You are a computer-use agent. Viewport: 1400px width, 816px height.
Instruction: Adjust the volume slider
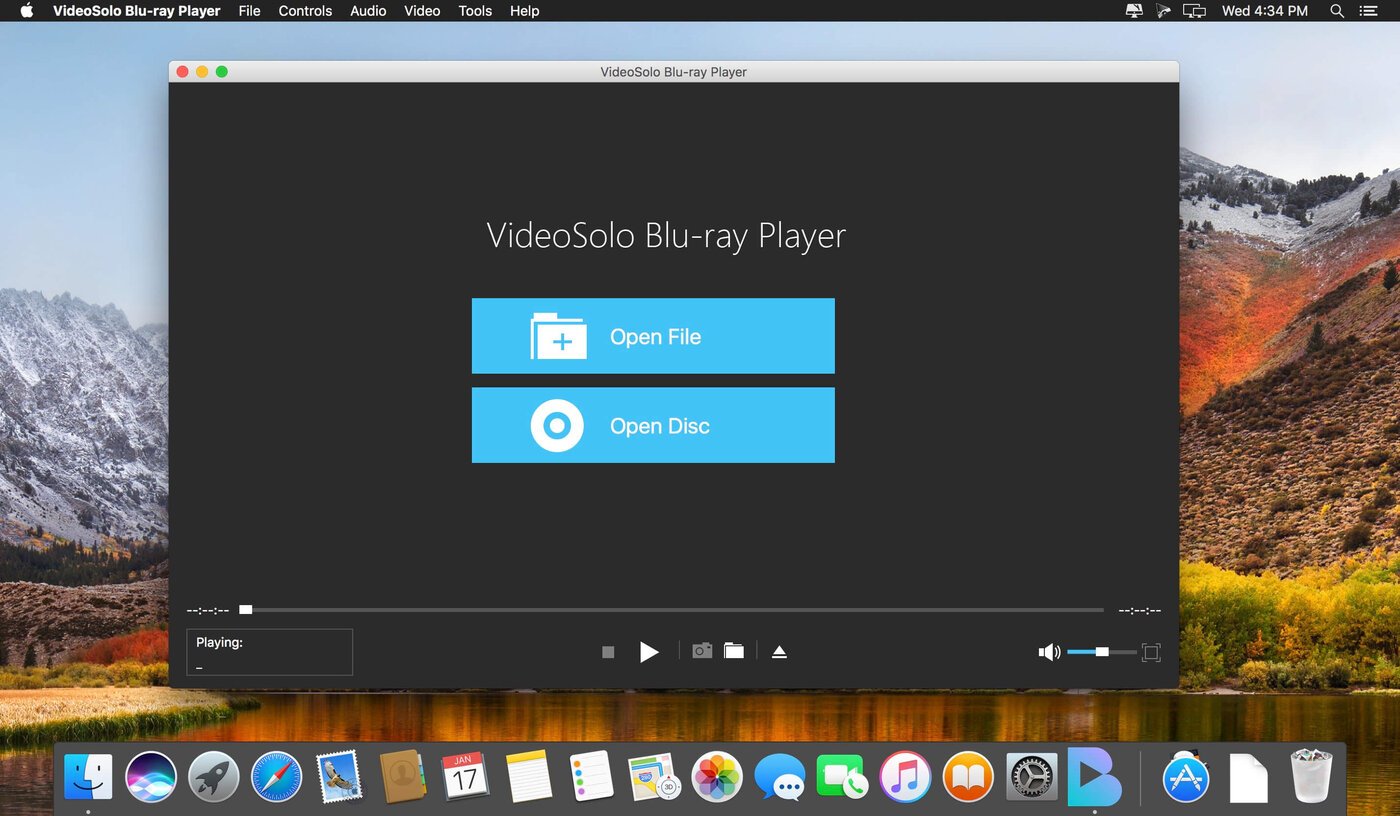click(1101, 652)
